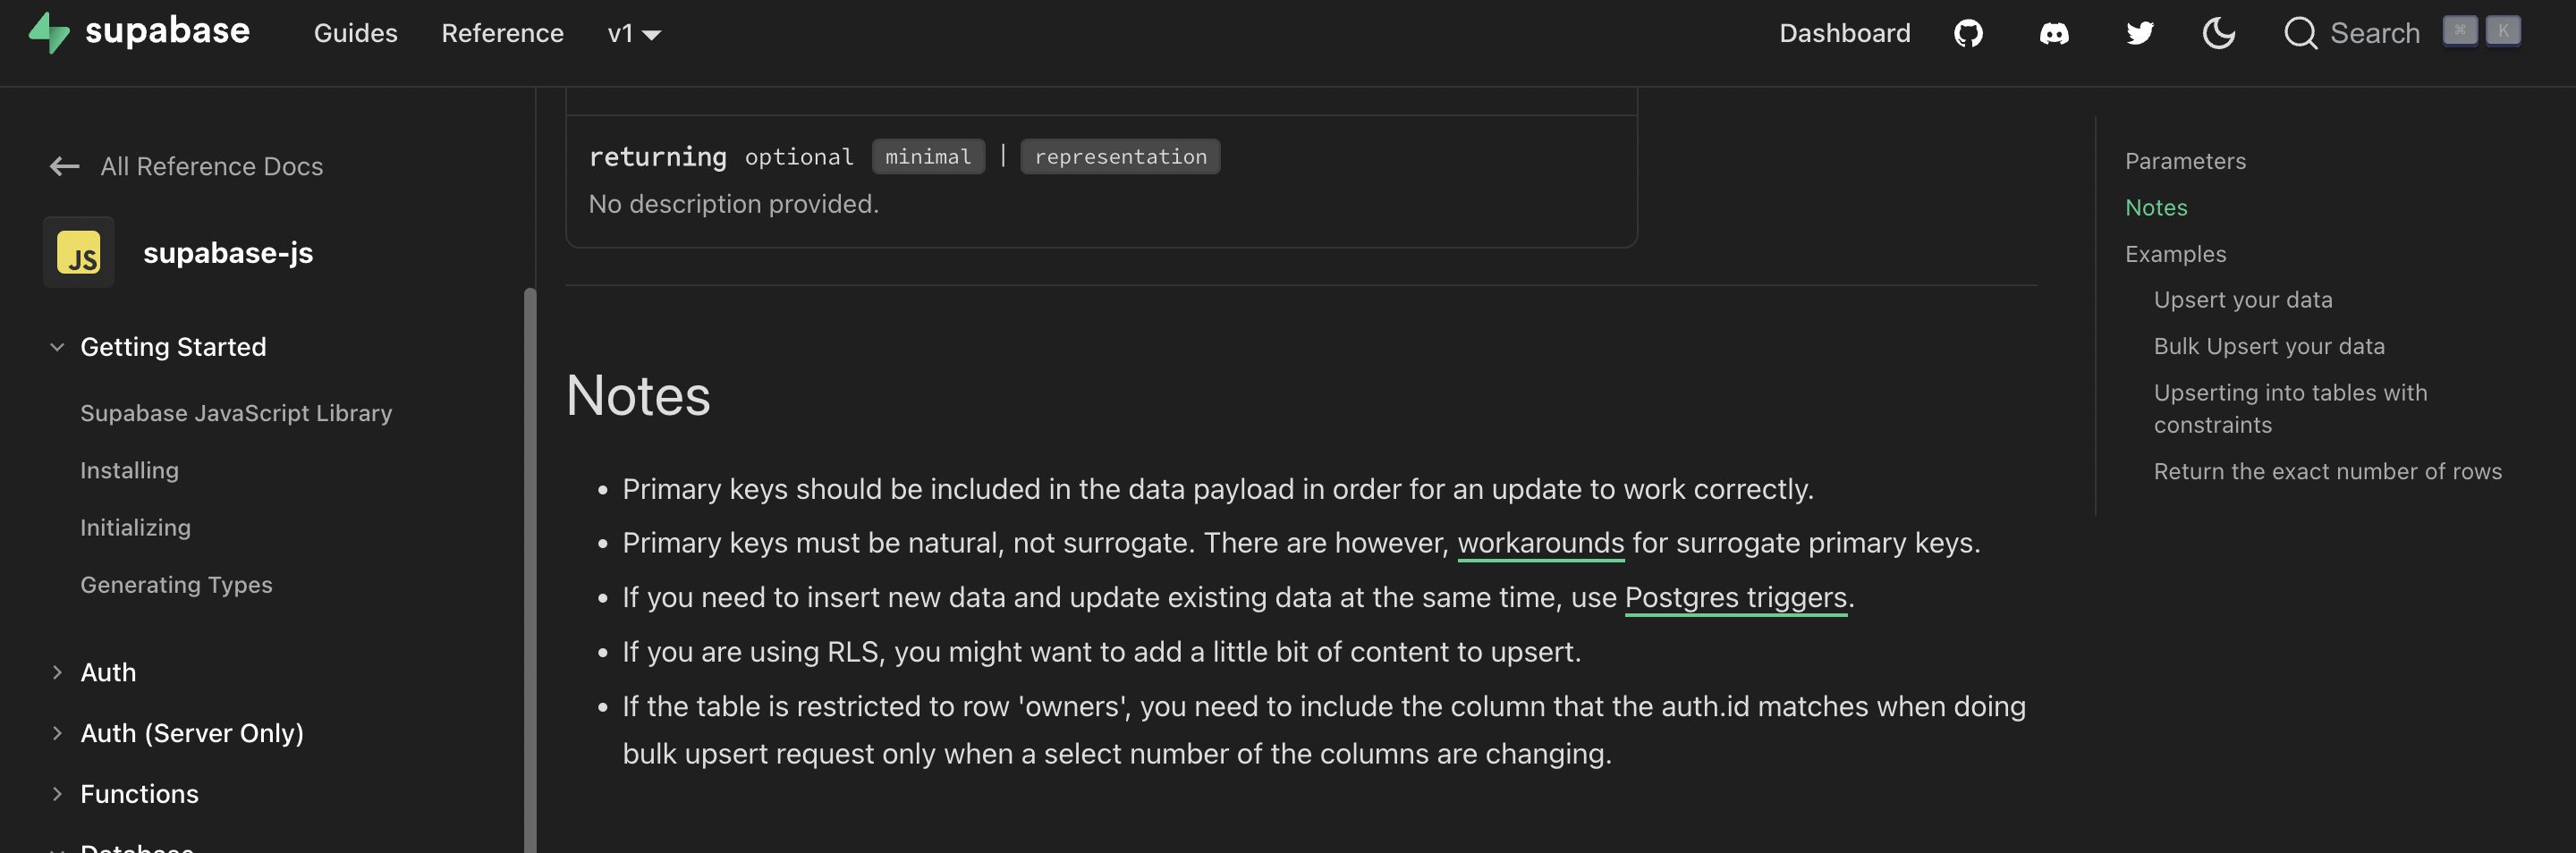Click the supabase-js JavaScript library icon
Screen dimensions: 2576x853
78,252
